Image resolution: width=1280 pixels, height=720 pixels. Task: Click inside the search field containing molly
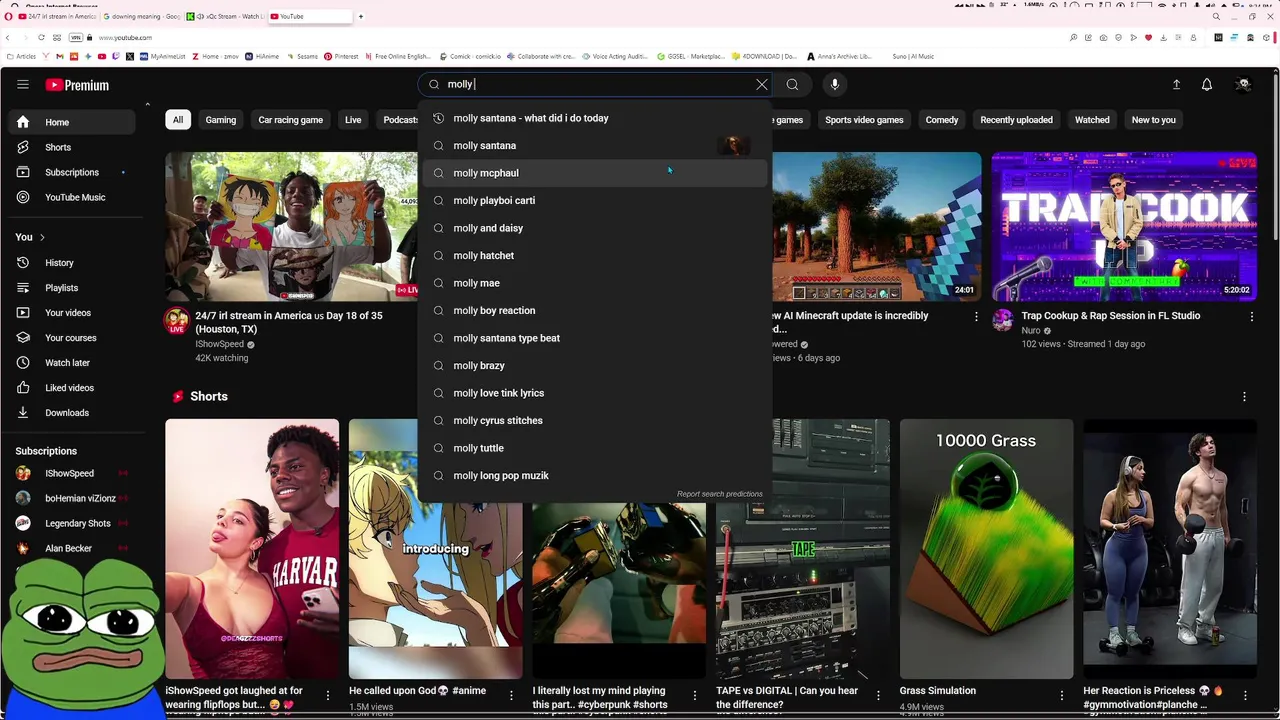point(595,85)
